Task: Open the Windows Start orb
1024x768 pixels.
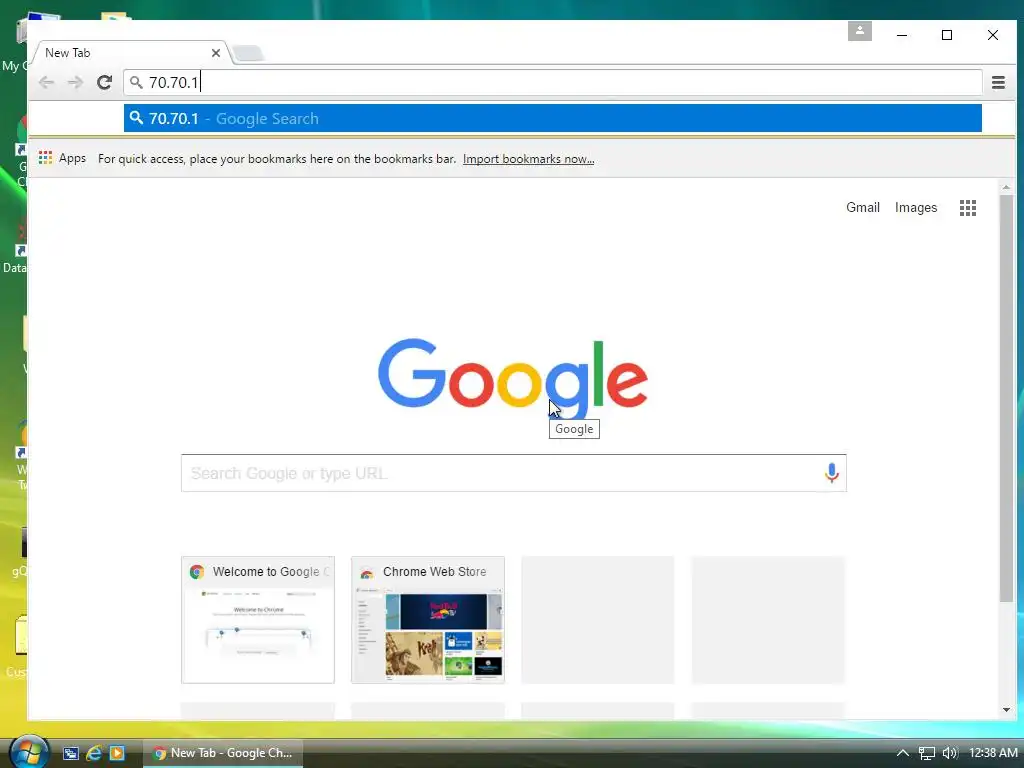Action: pos(28,752)
